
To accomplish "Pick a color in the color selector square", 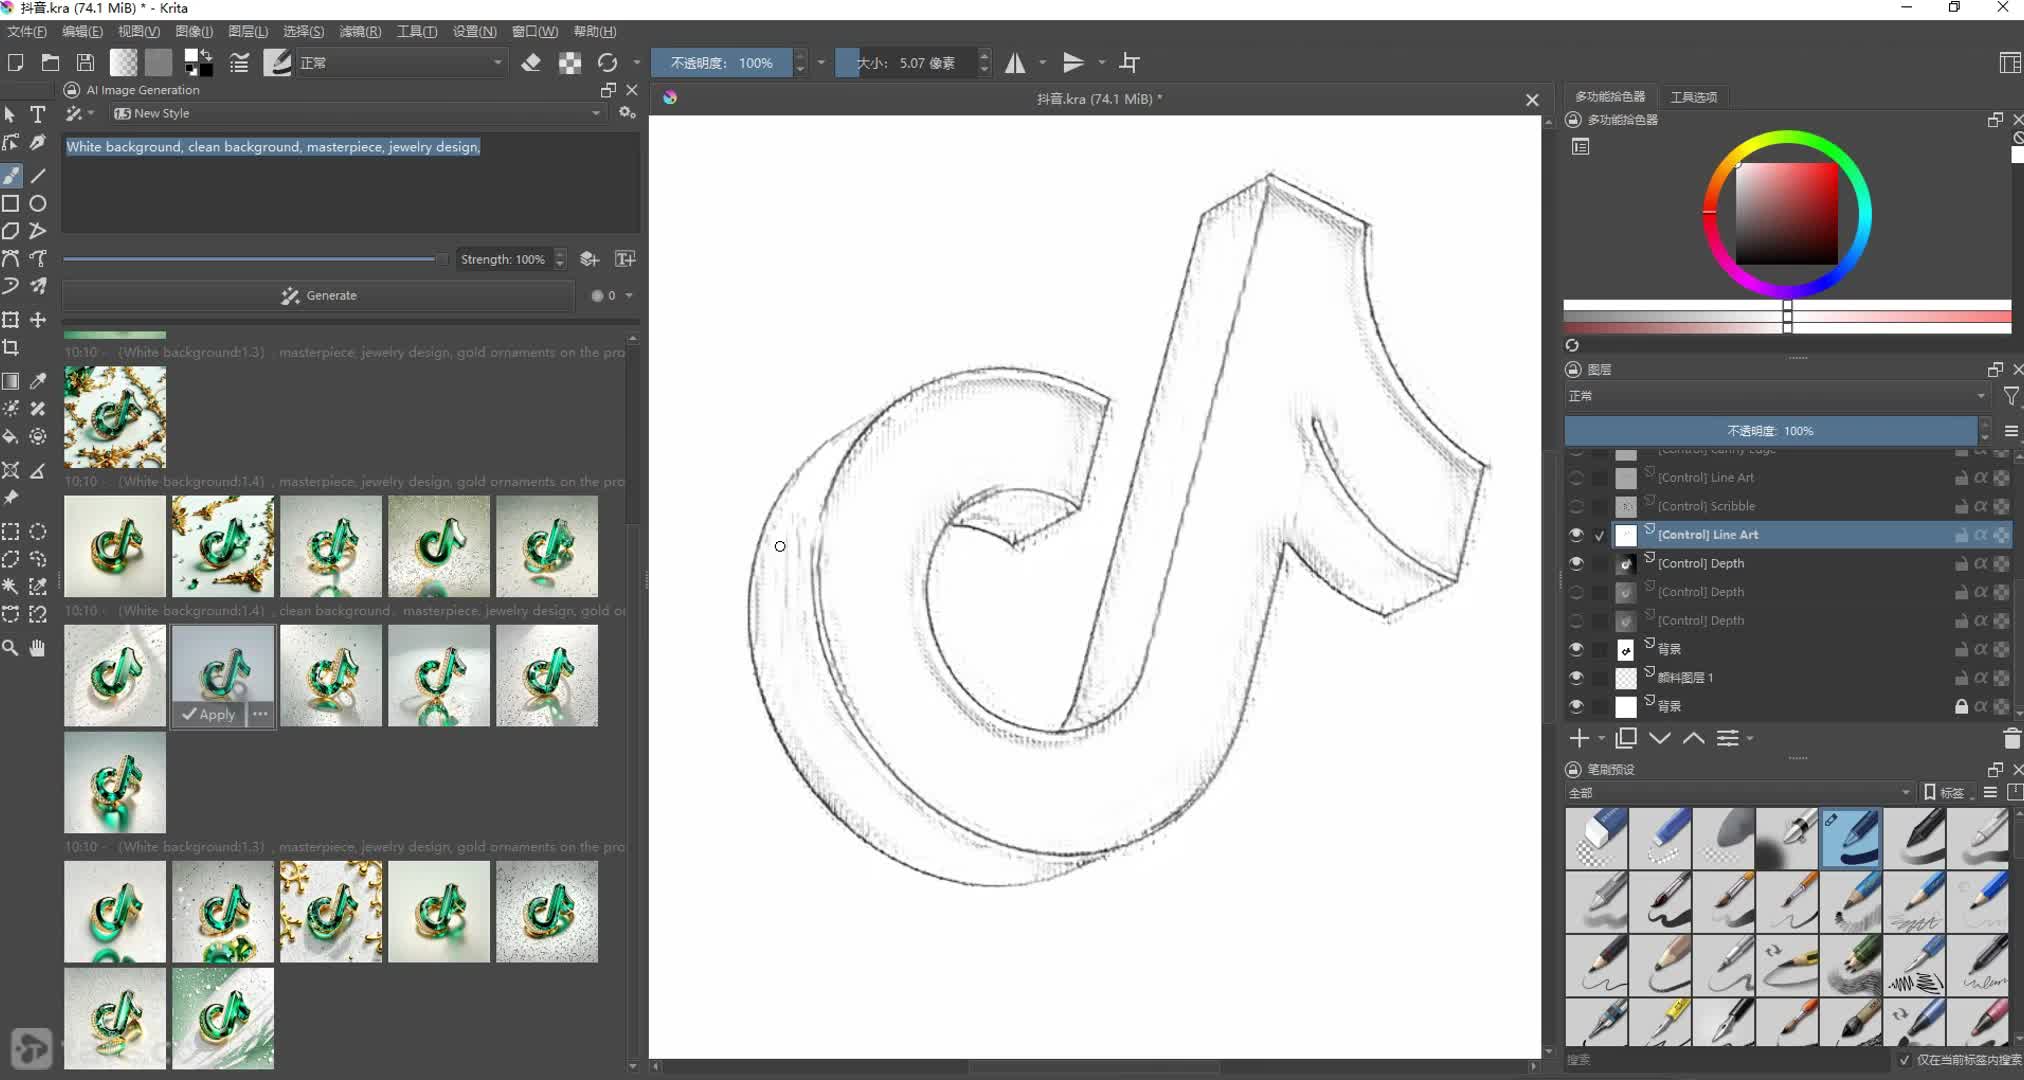I will (1786, 214).
